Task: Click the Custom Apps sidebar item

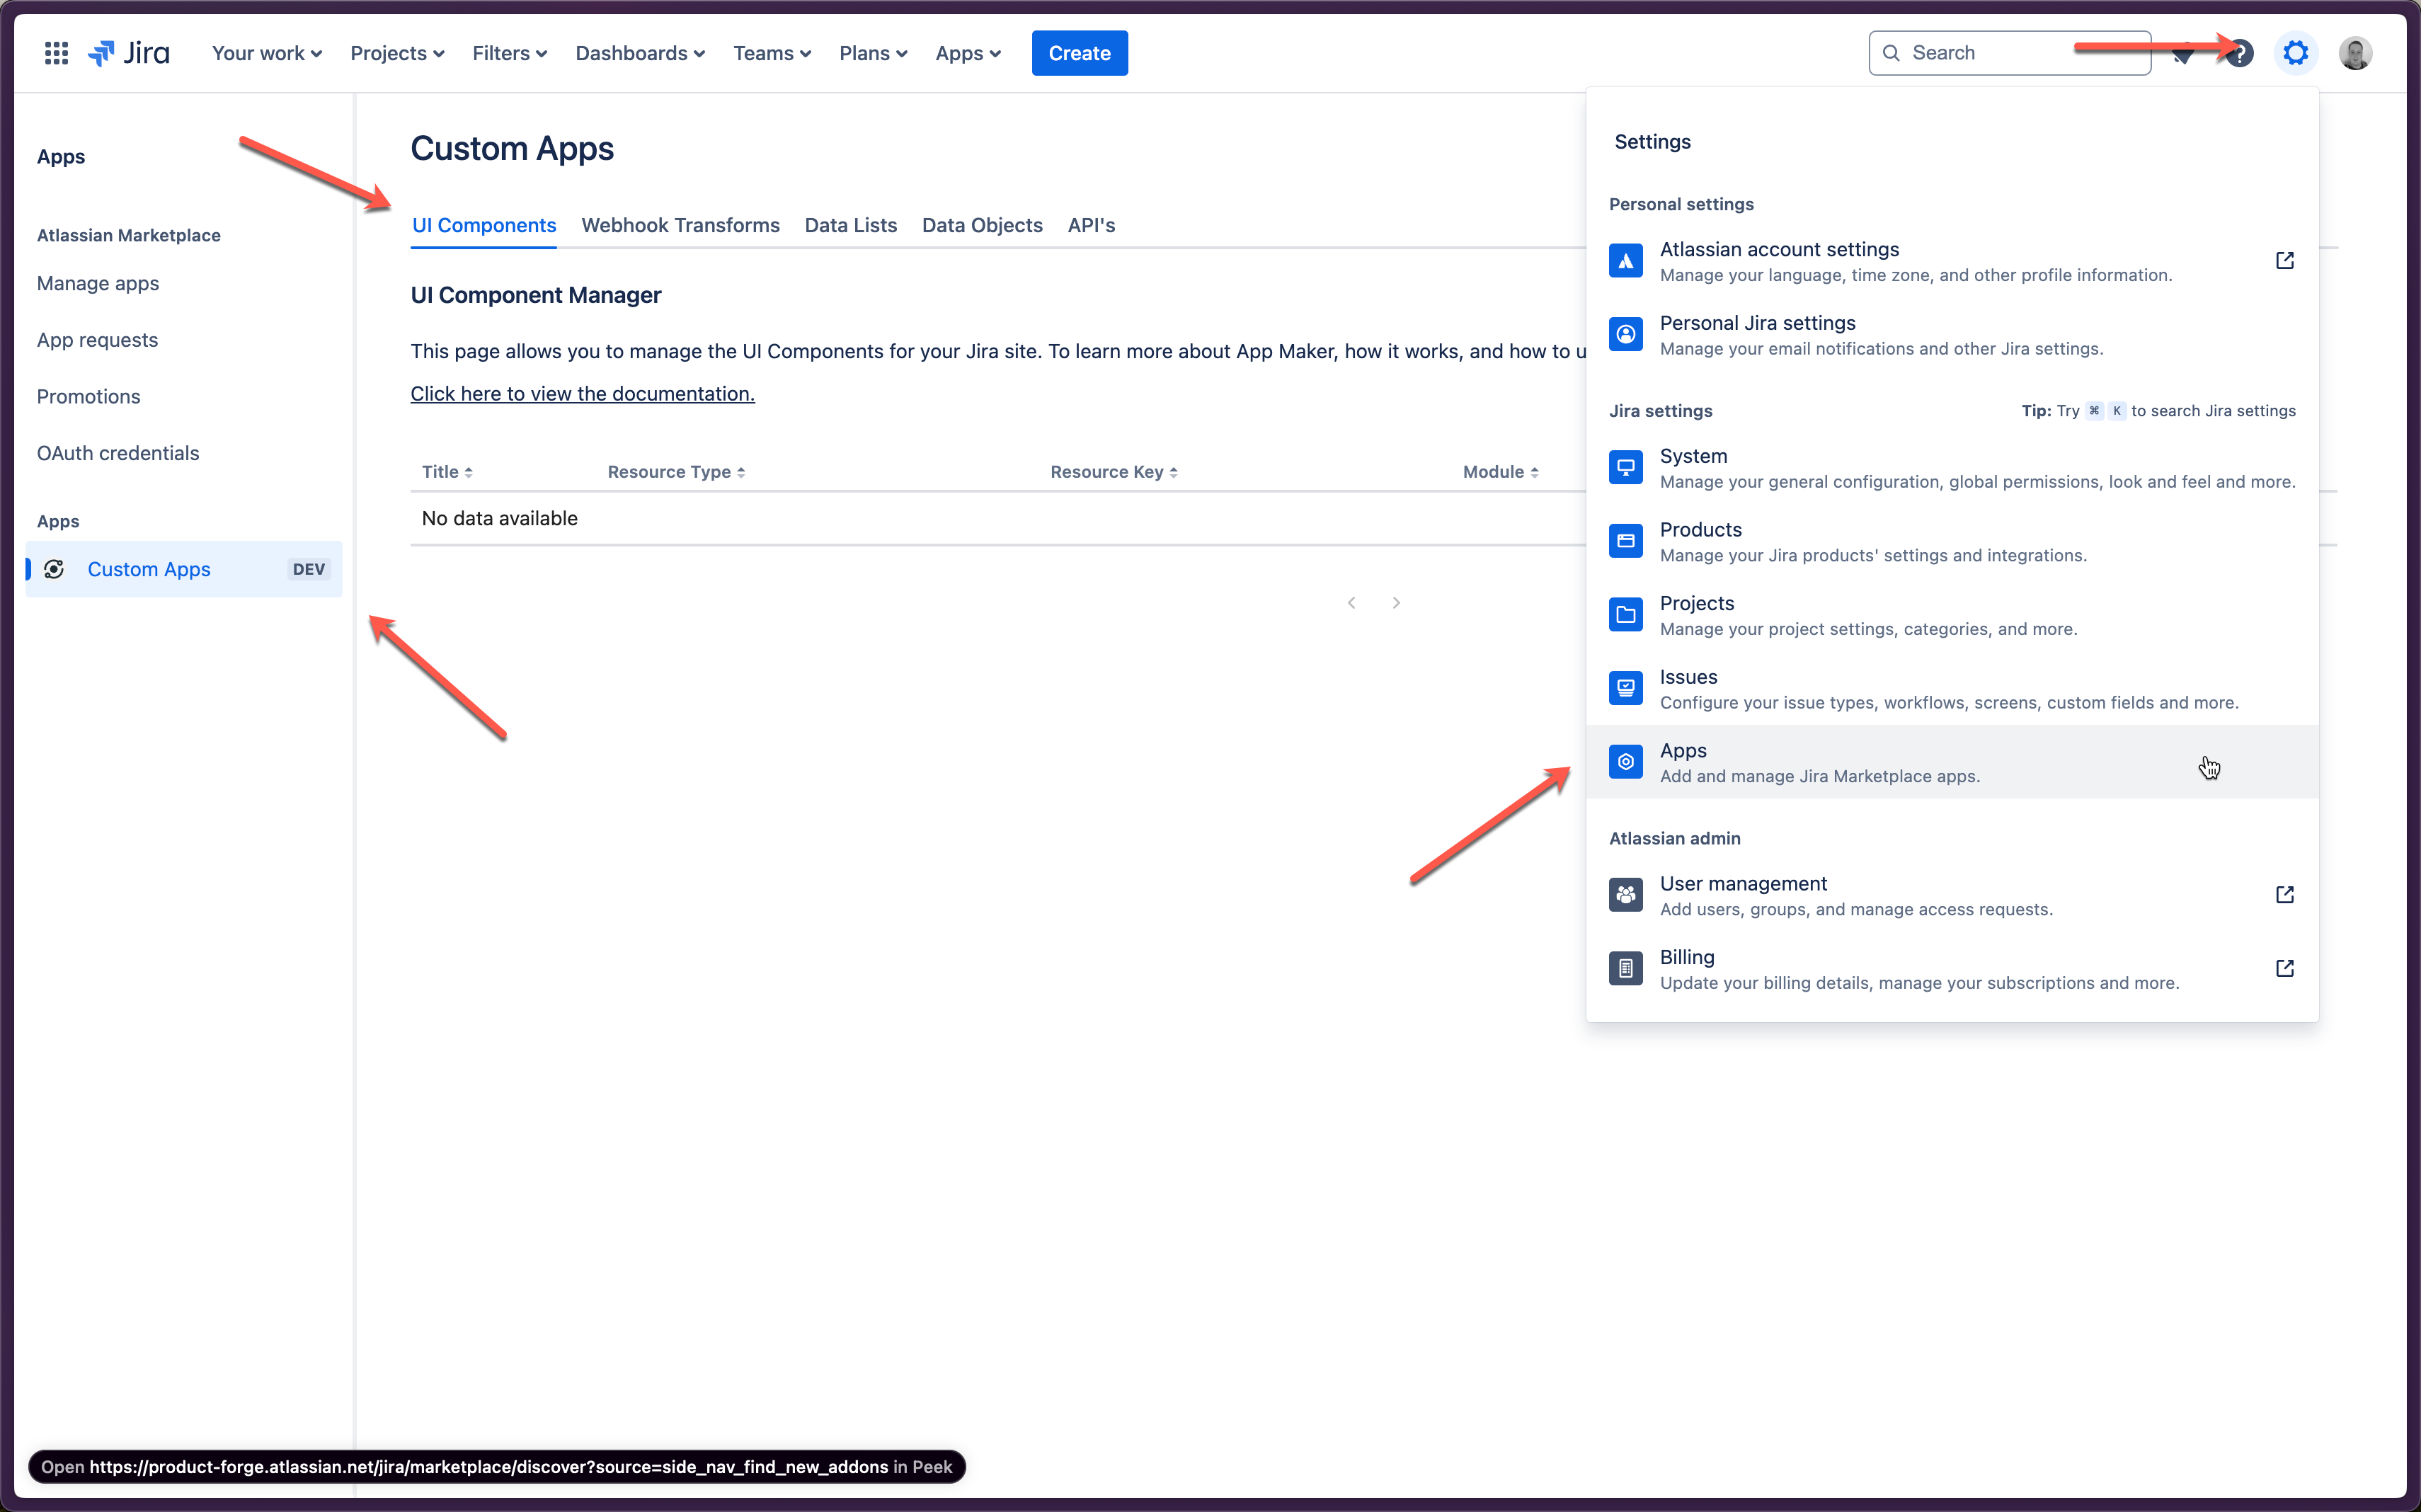Action: pyautogui.click(x=148, y=568)
